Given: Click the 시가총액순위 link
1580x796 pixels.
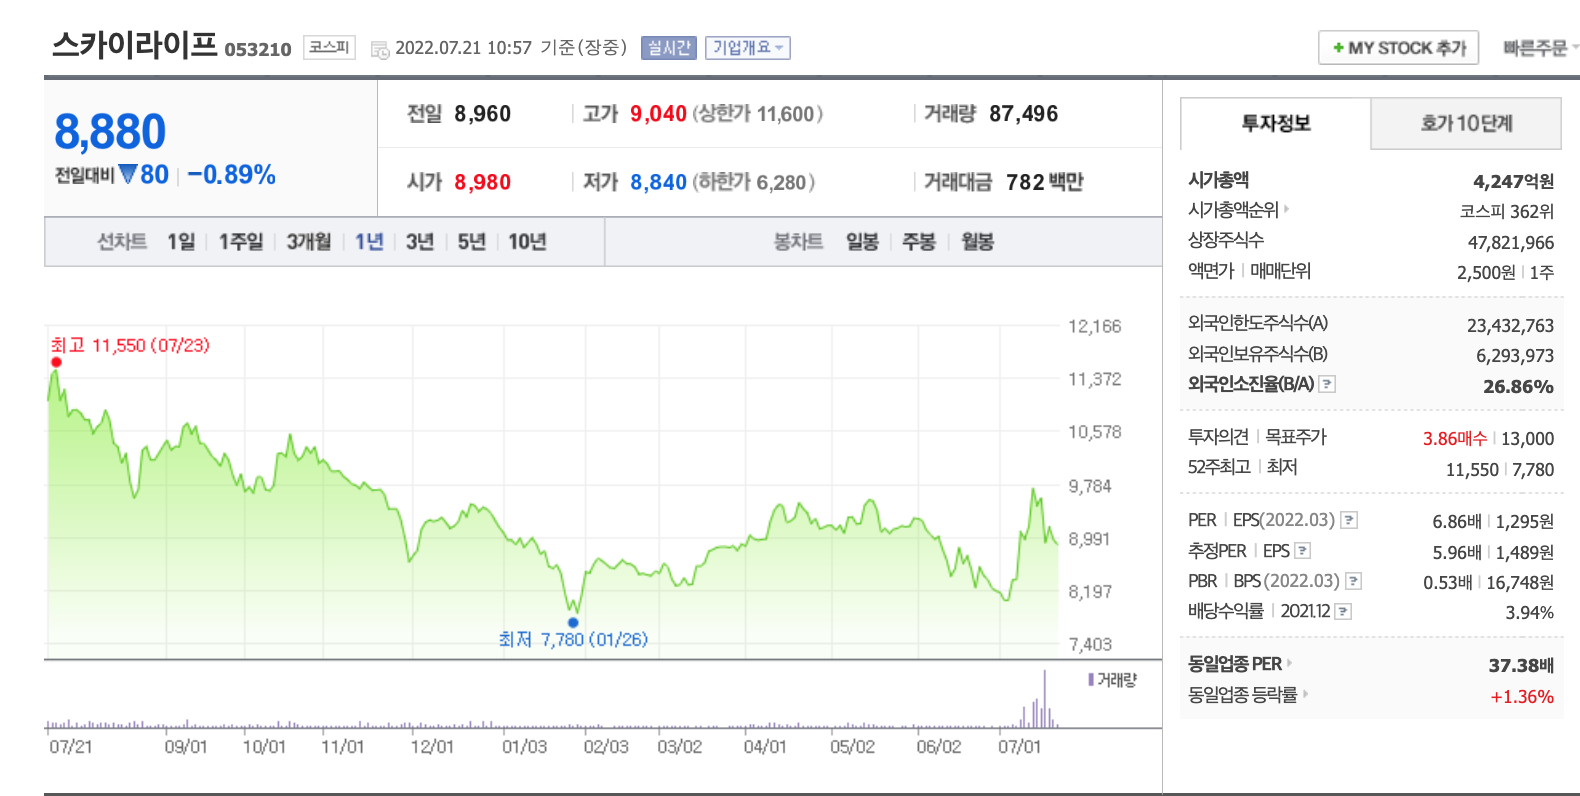Looking at the screenshot, I should tap(1233, 210).
